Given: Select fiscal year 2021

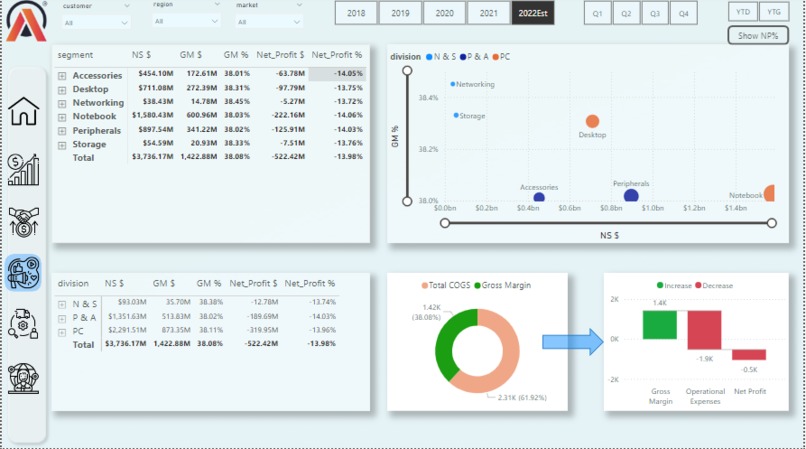Looking at the screenshot, I should tap(488, 13).
